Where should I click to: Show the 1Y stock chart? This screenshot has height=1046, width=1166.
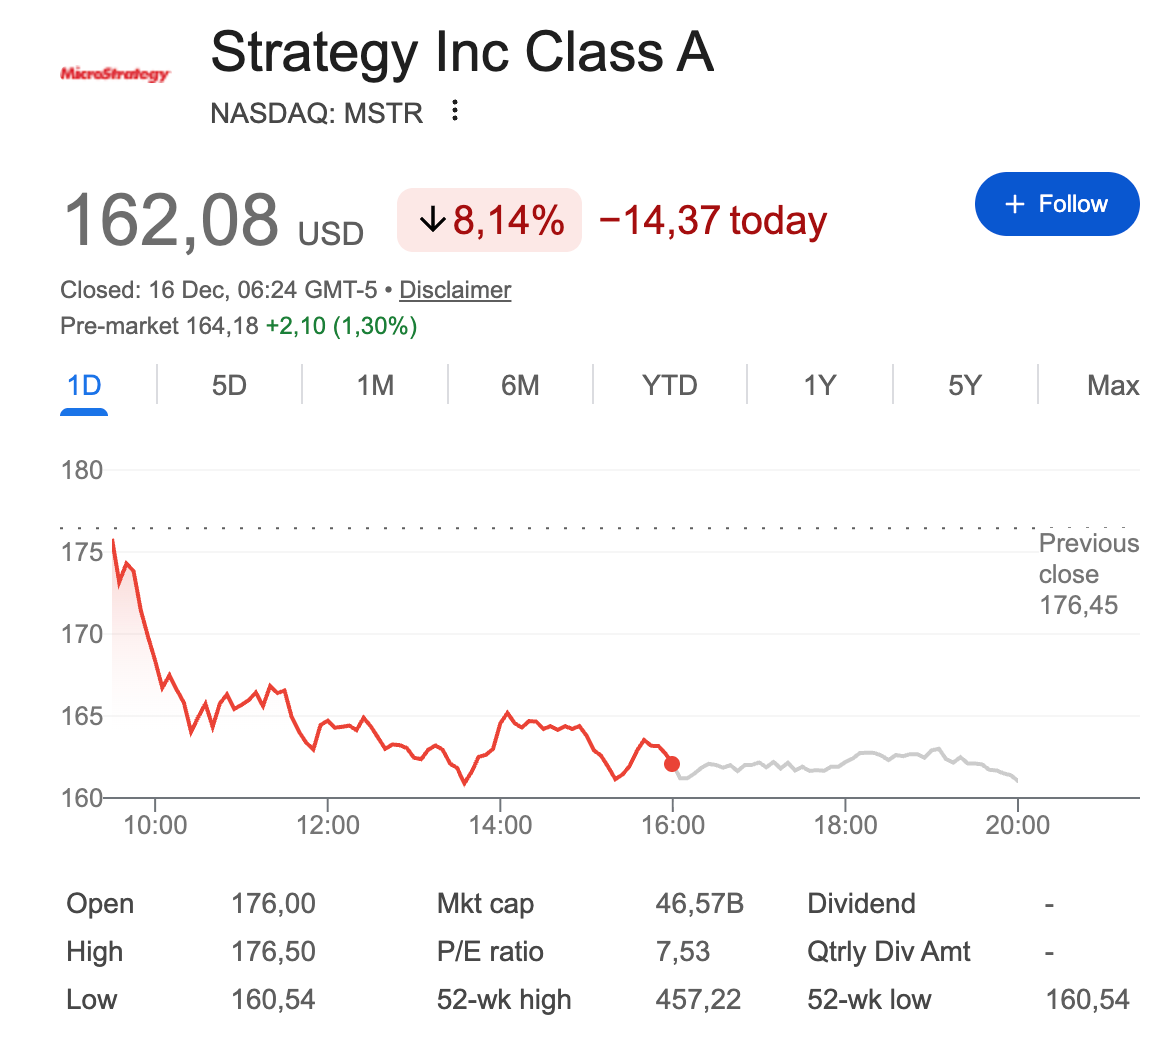pyautogui.click(x=818, y=385)
